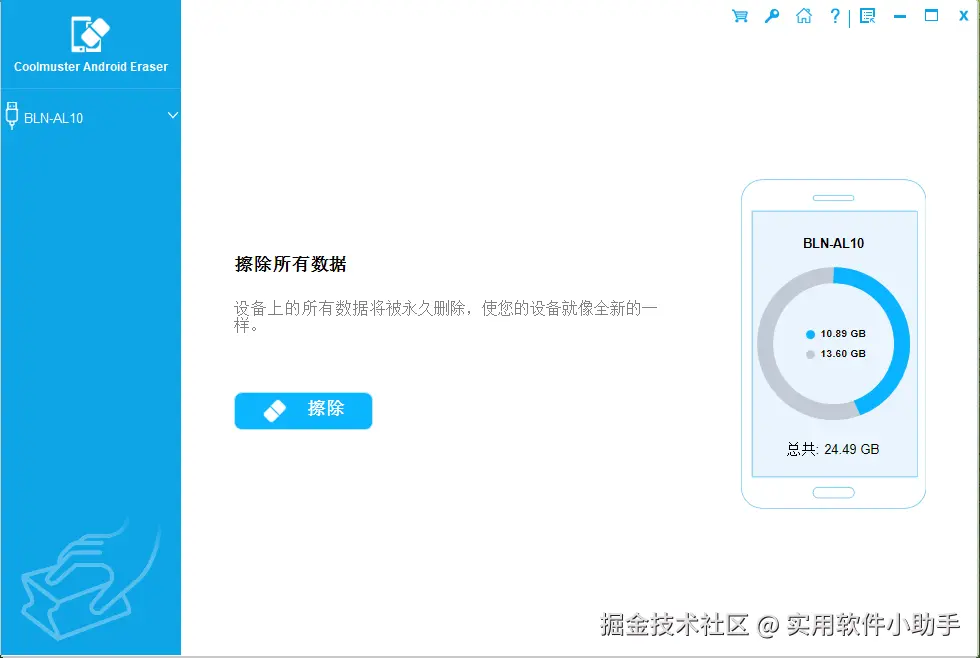
Task: Select BLN-AL10 in the sidebar
Action: pos(55,117)
